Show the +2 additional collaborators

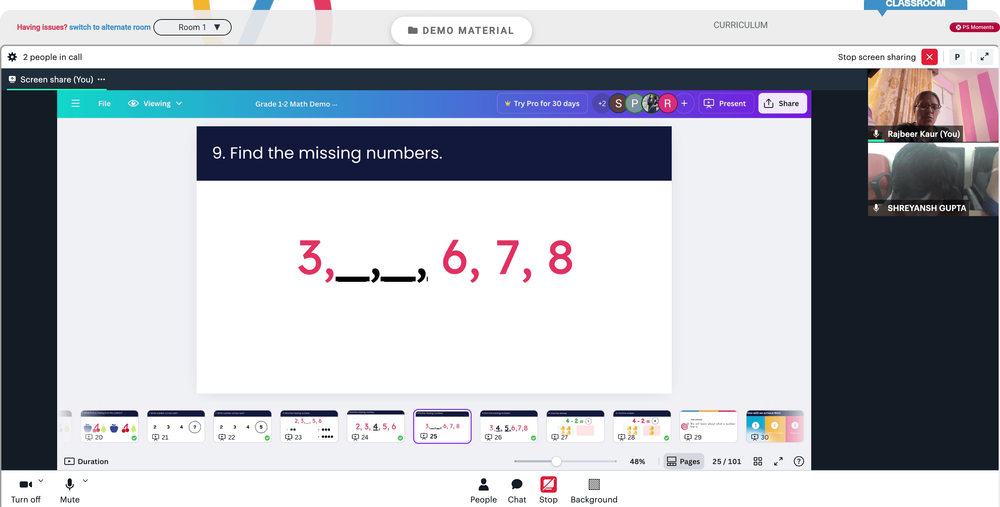[x=601, y=103]
